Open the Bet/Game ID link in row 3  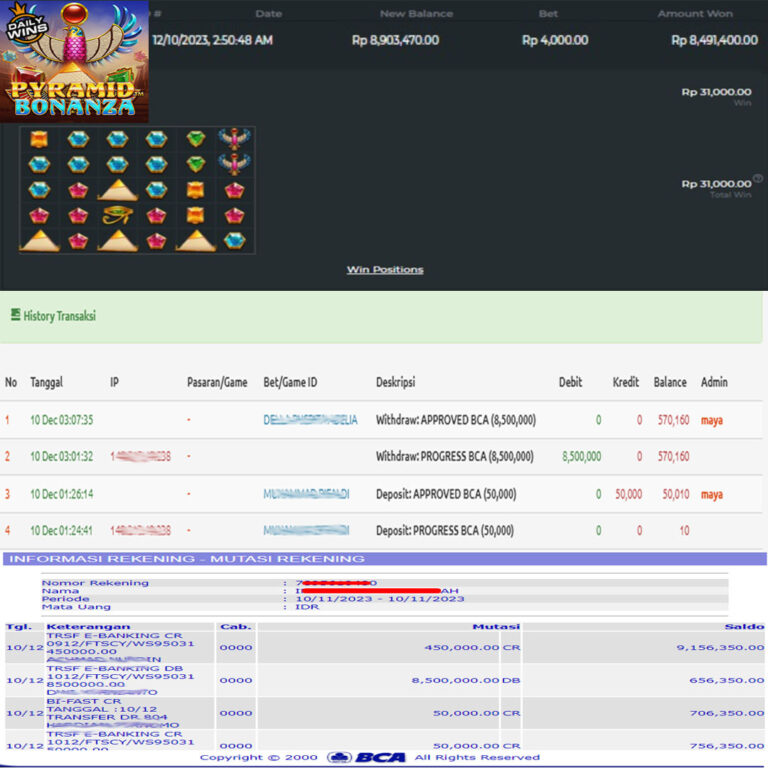point(306,494)
